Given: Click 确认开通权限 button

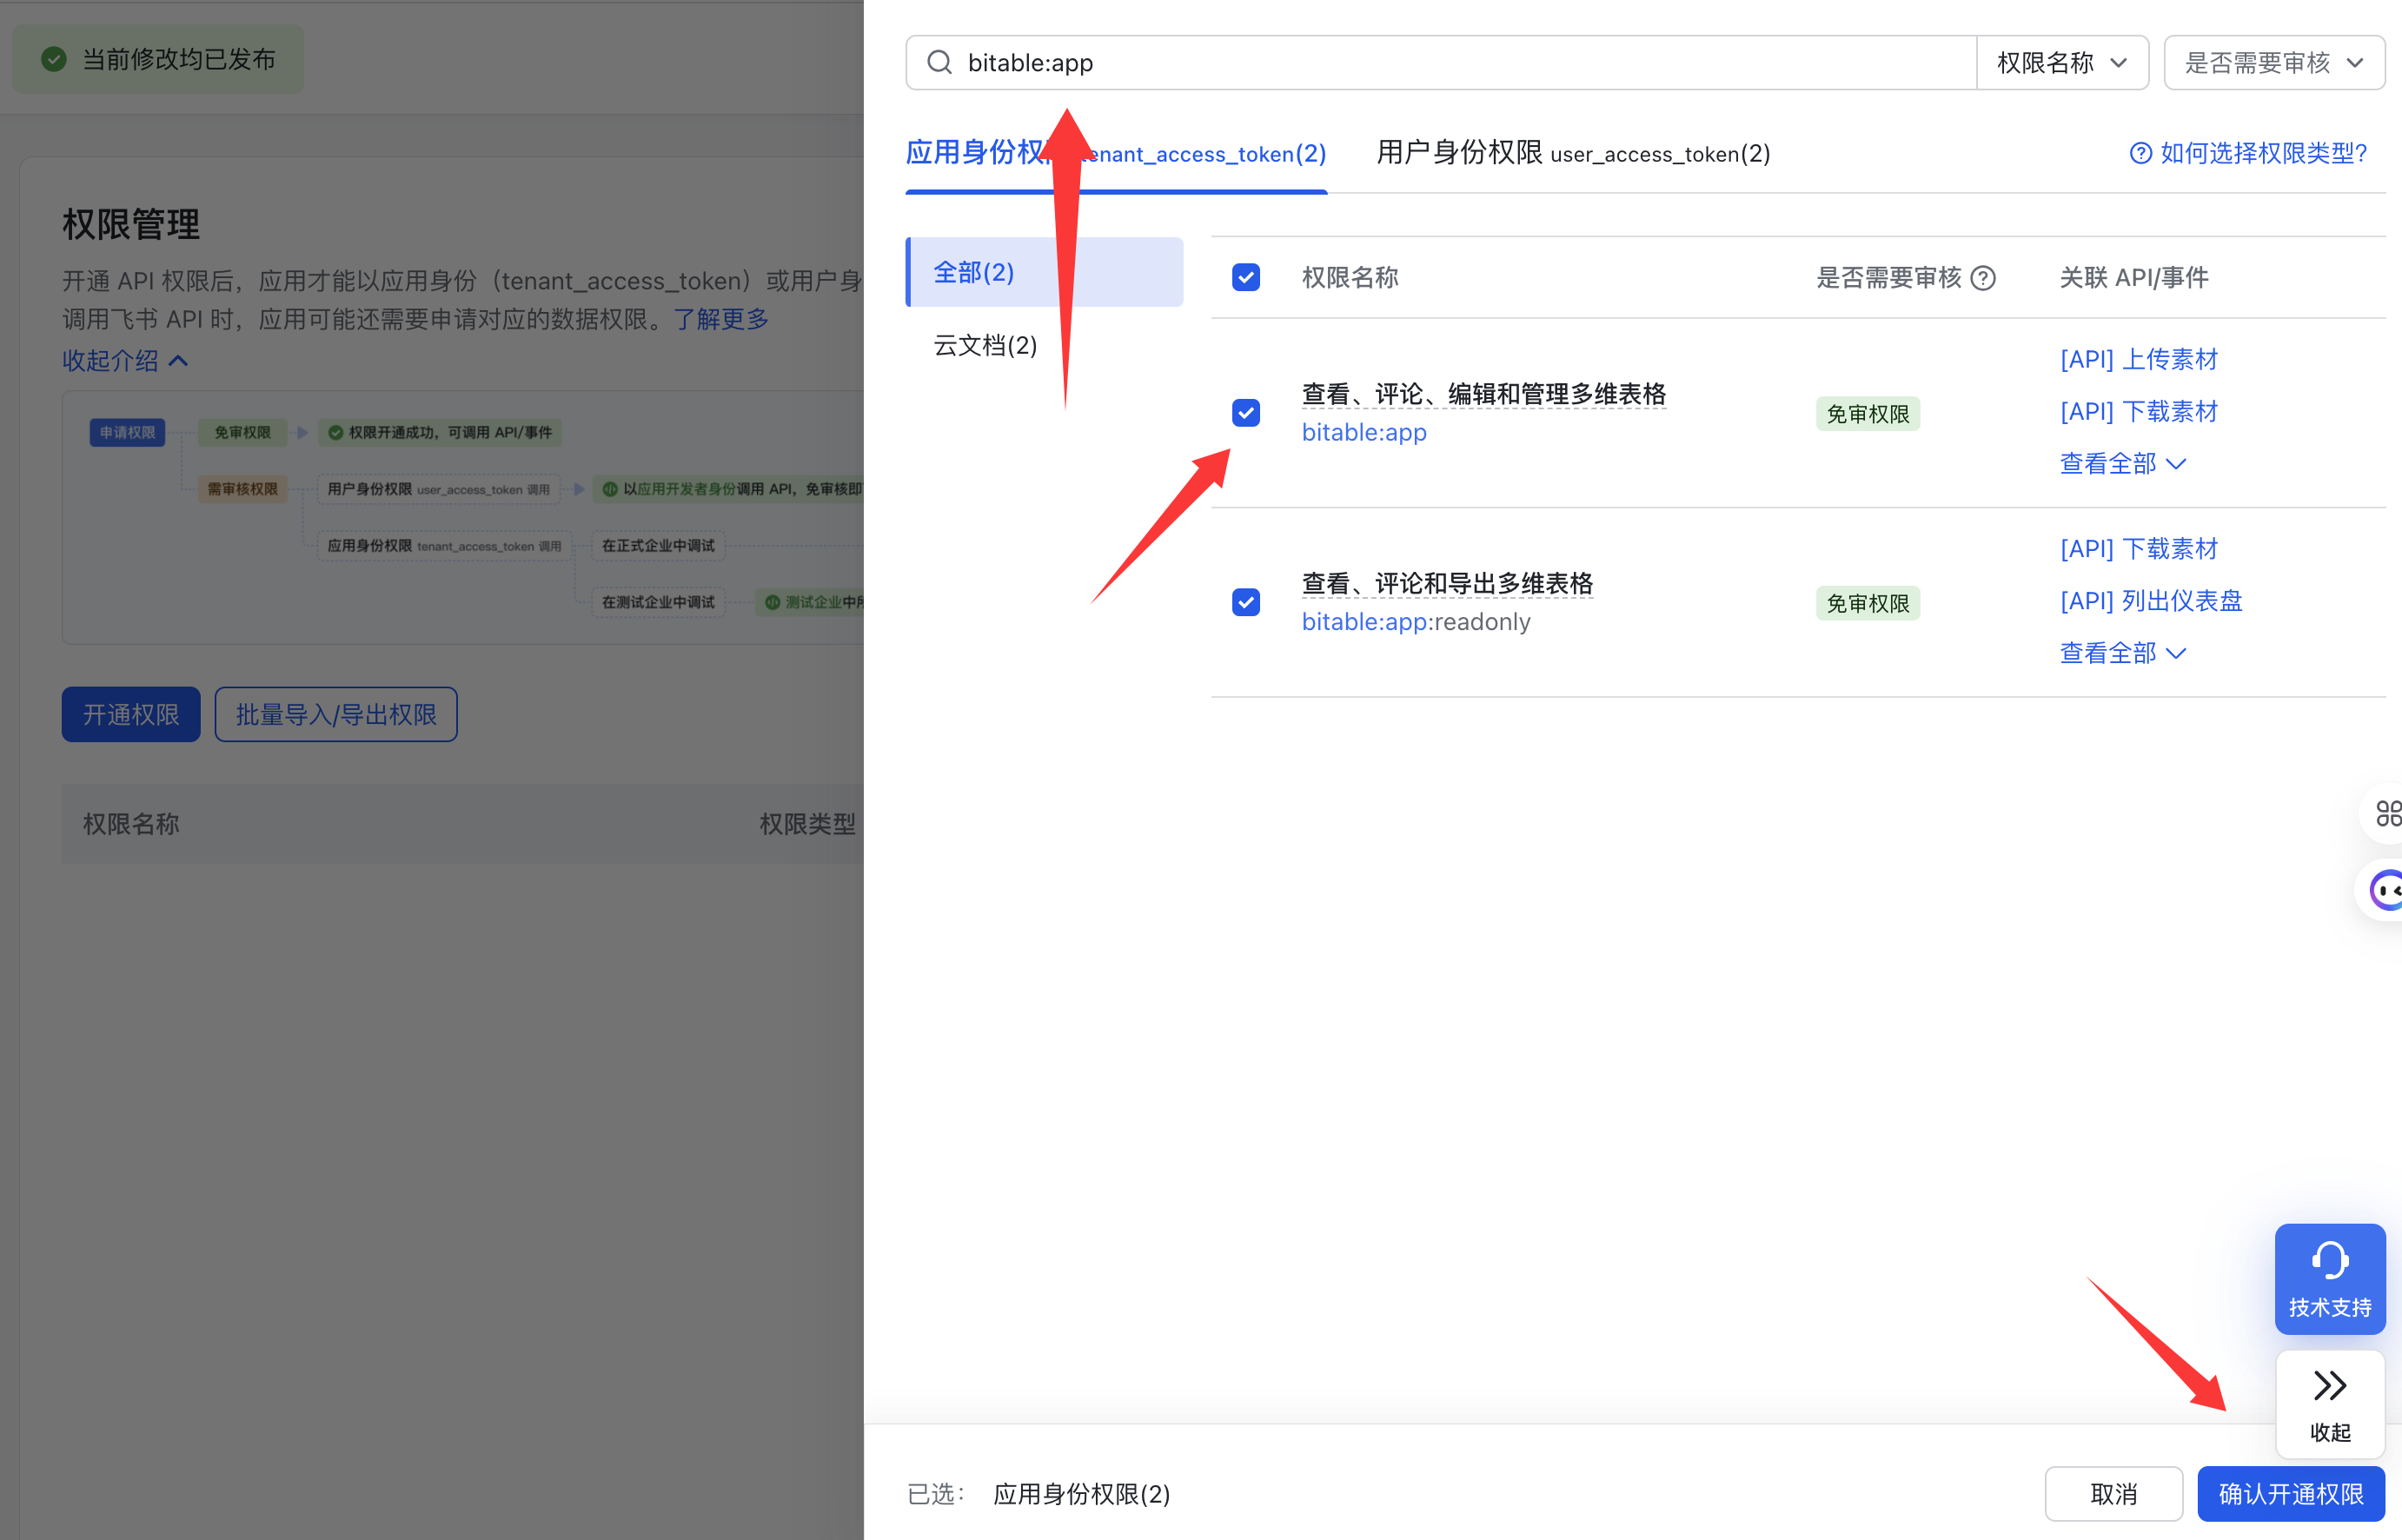Looking at the screenshot, I should [2290, 1493].
